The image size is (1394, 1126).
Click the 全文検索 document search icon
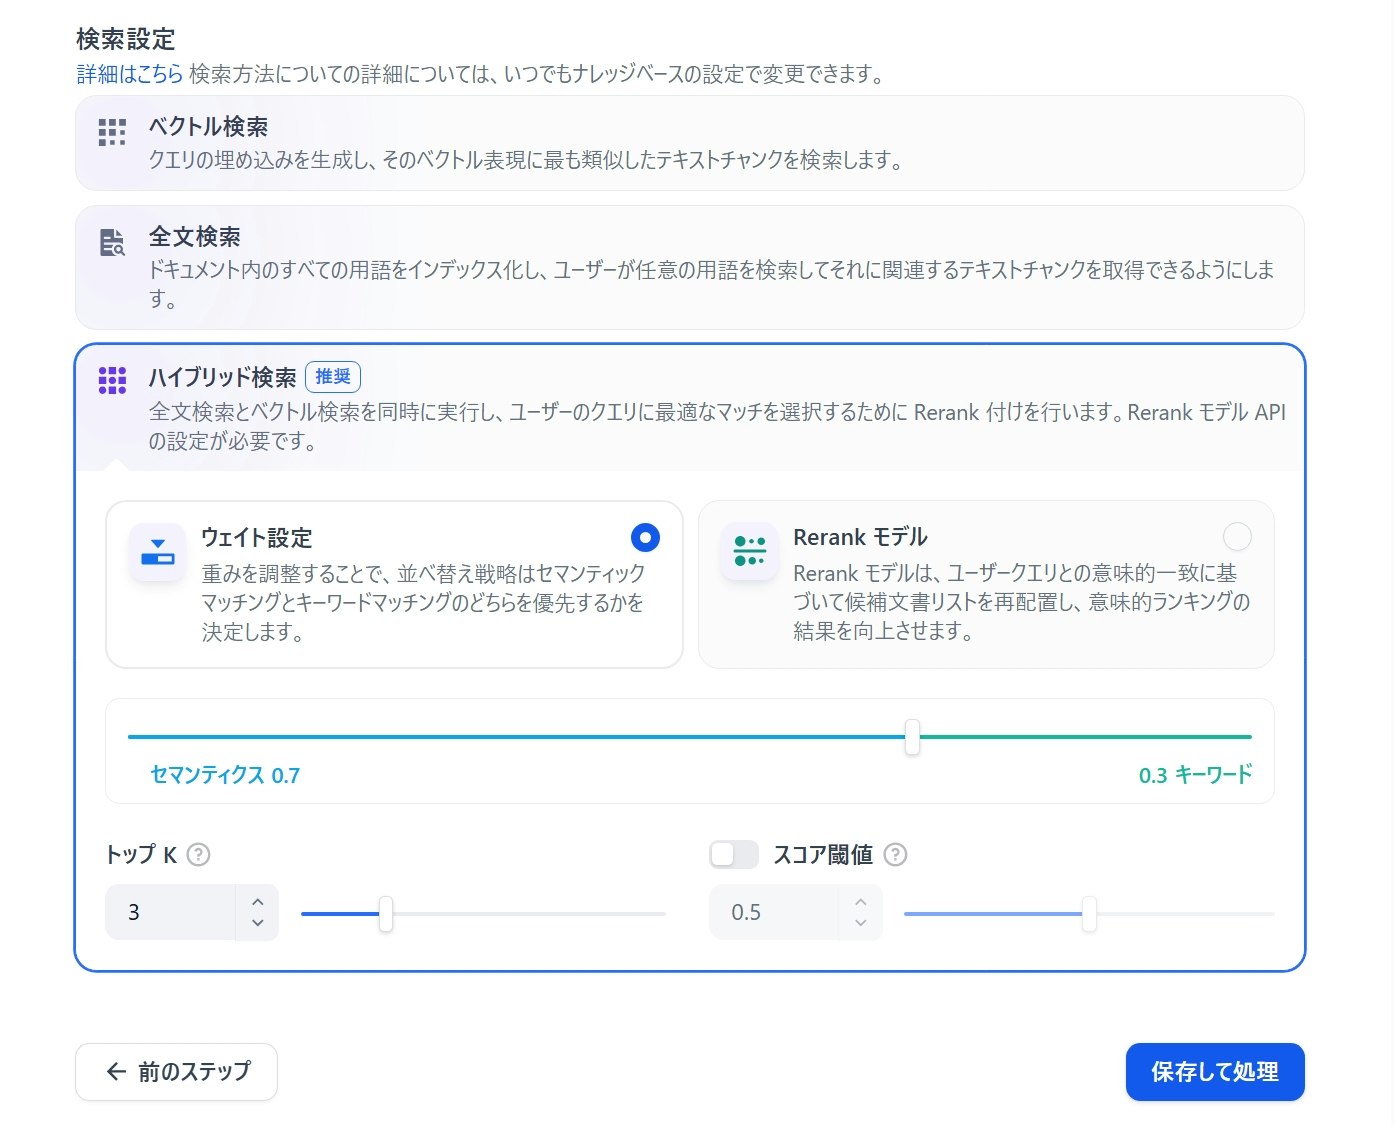(111, 243)
